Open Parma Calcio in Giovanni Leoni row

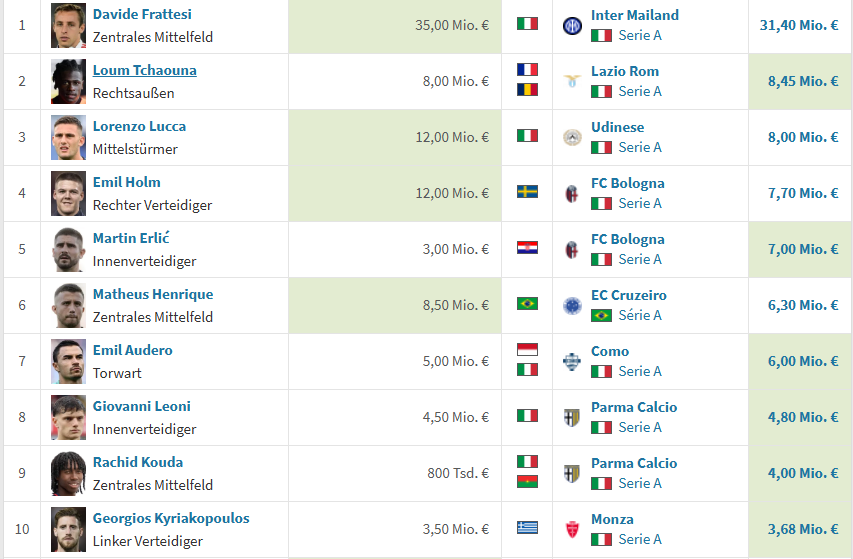point(634,407)
